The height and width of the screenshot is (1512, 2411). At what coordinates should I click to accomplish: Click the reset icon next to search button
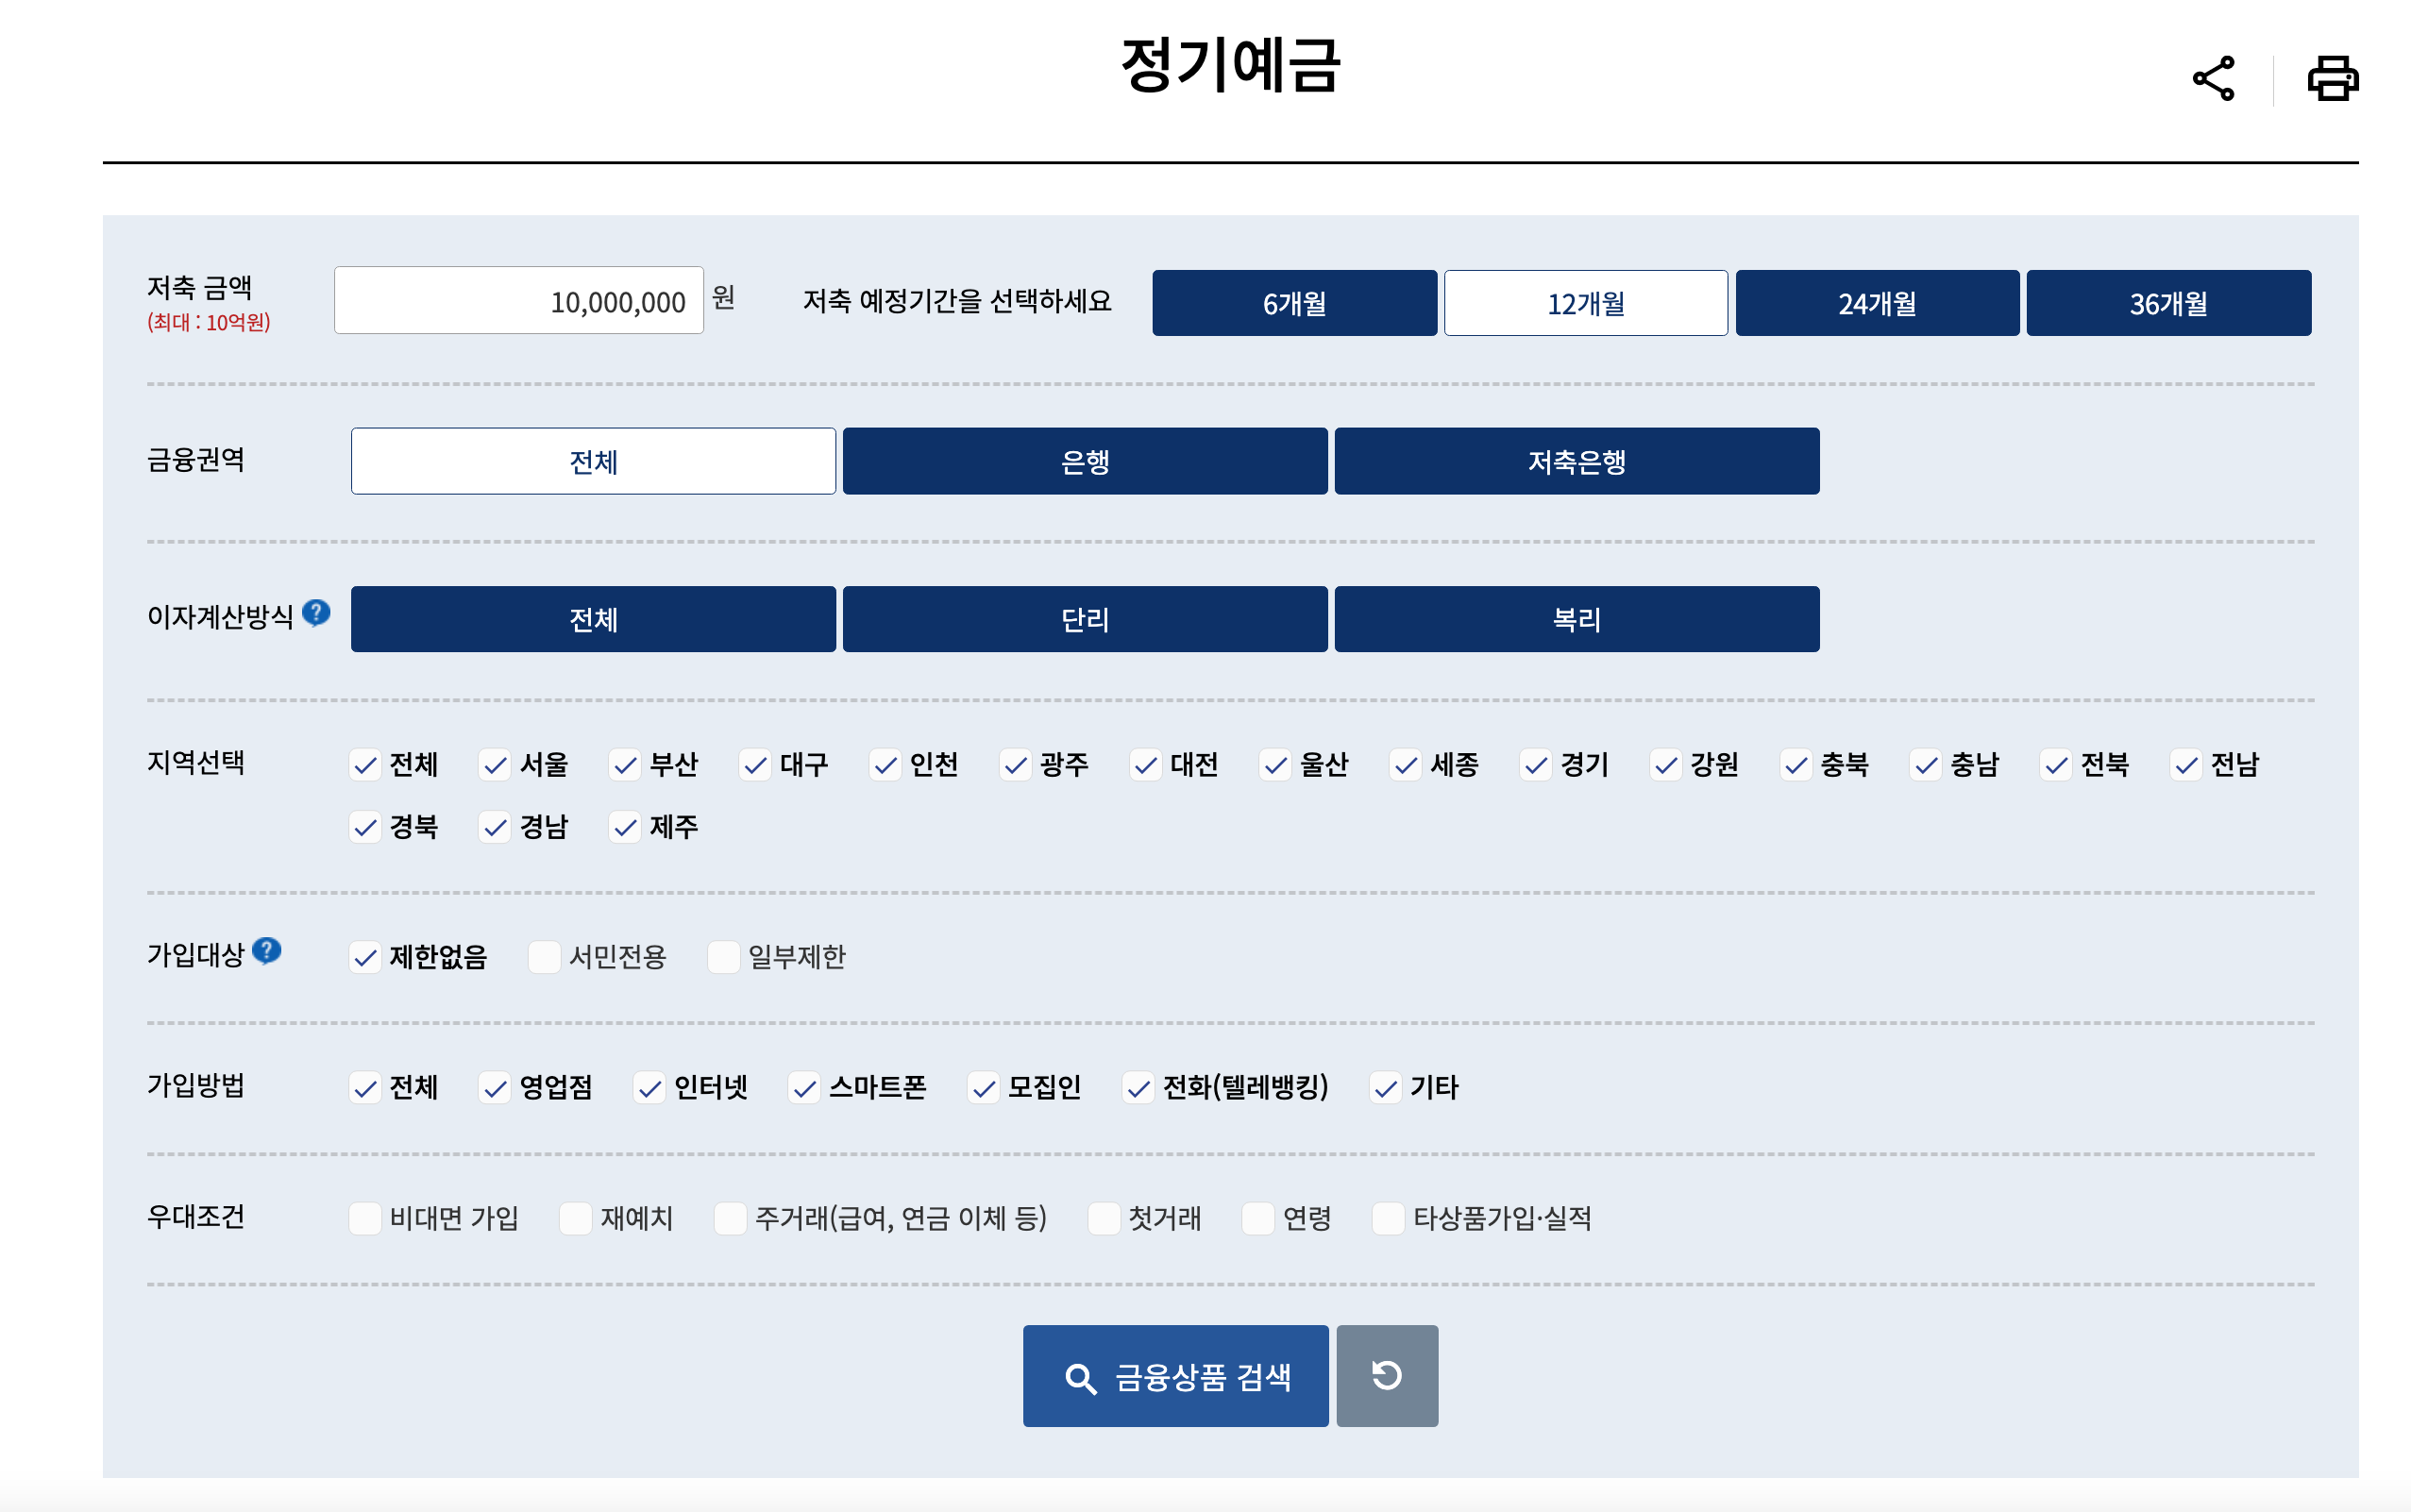pos(1386,1375)
